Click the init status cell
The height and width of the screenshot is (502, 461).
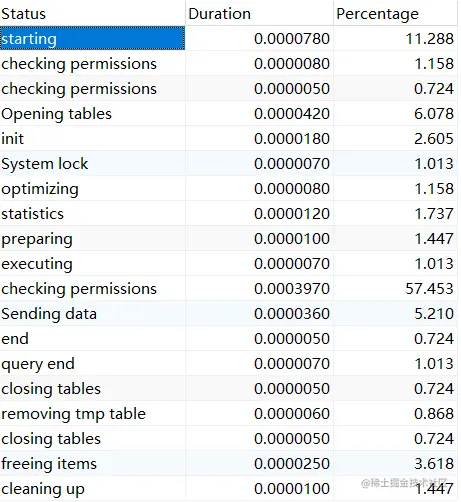coord(92,138)
